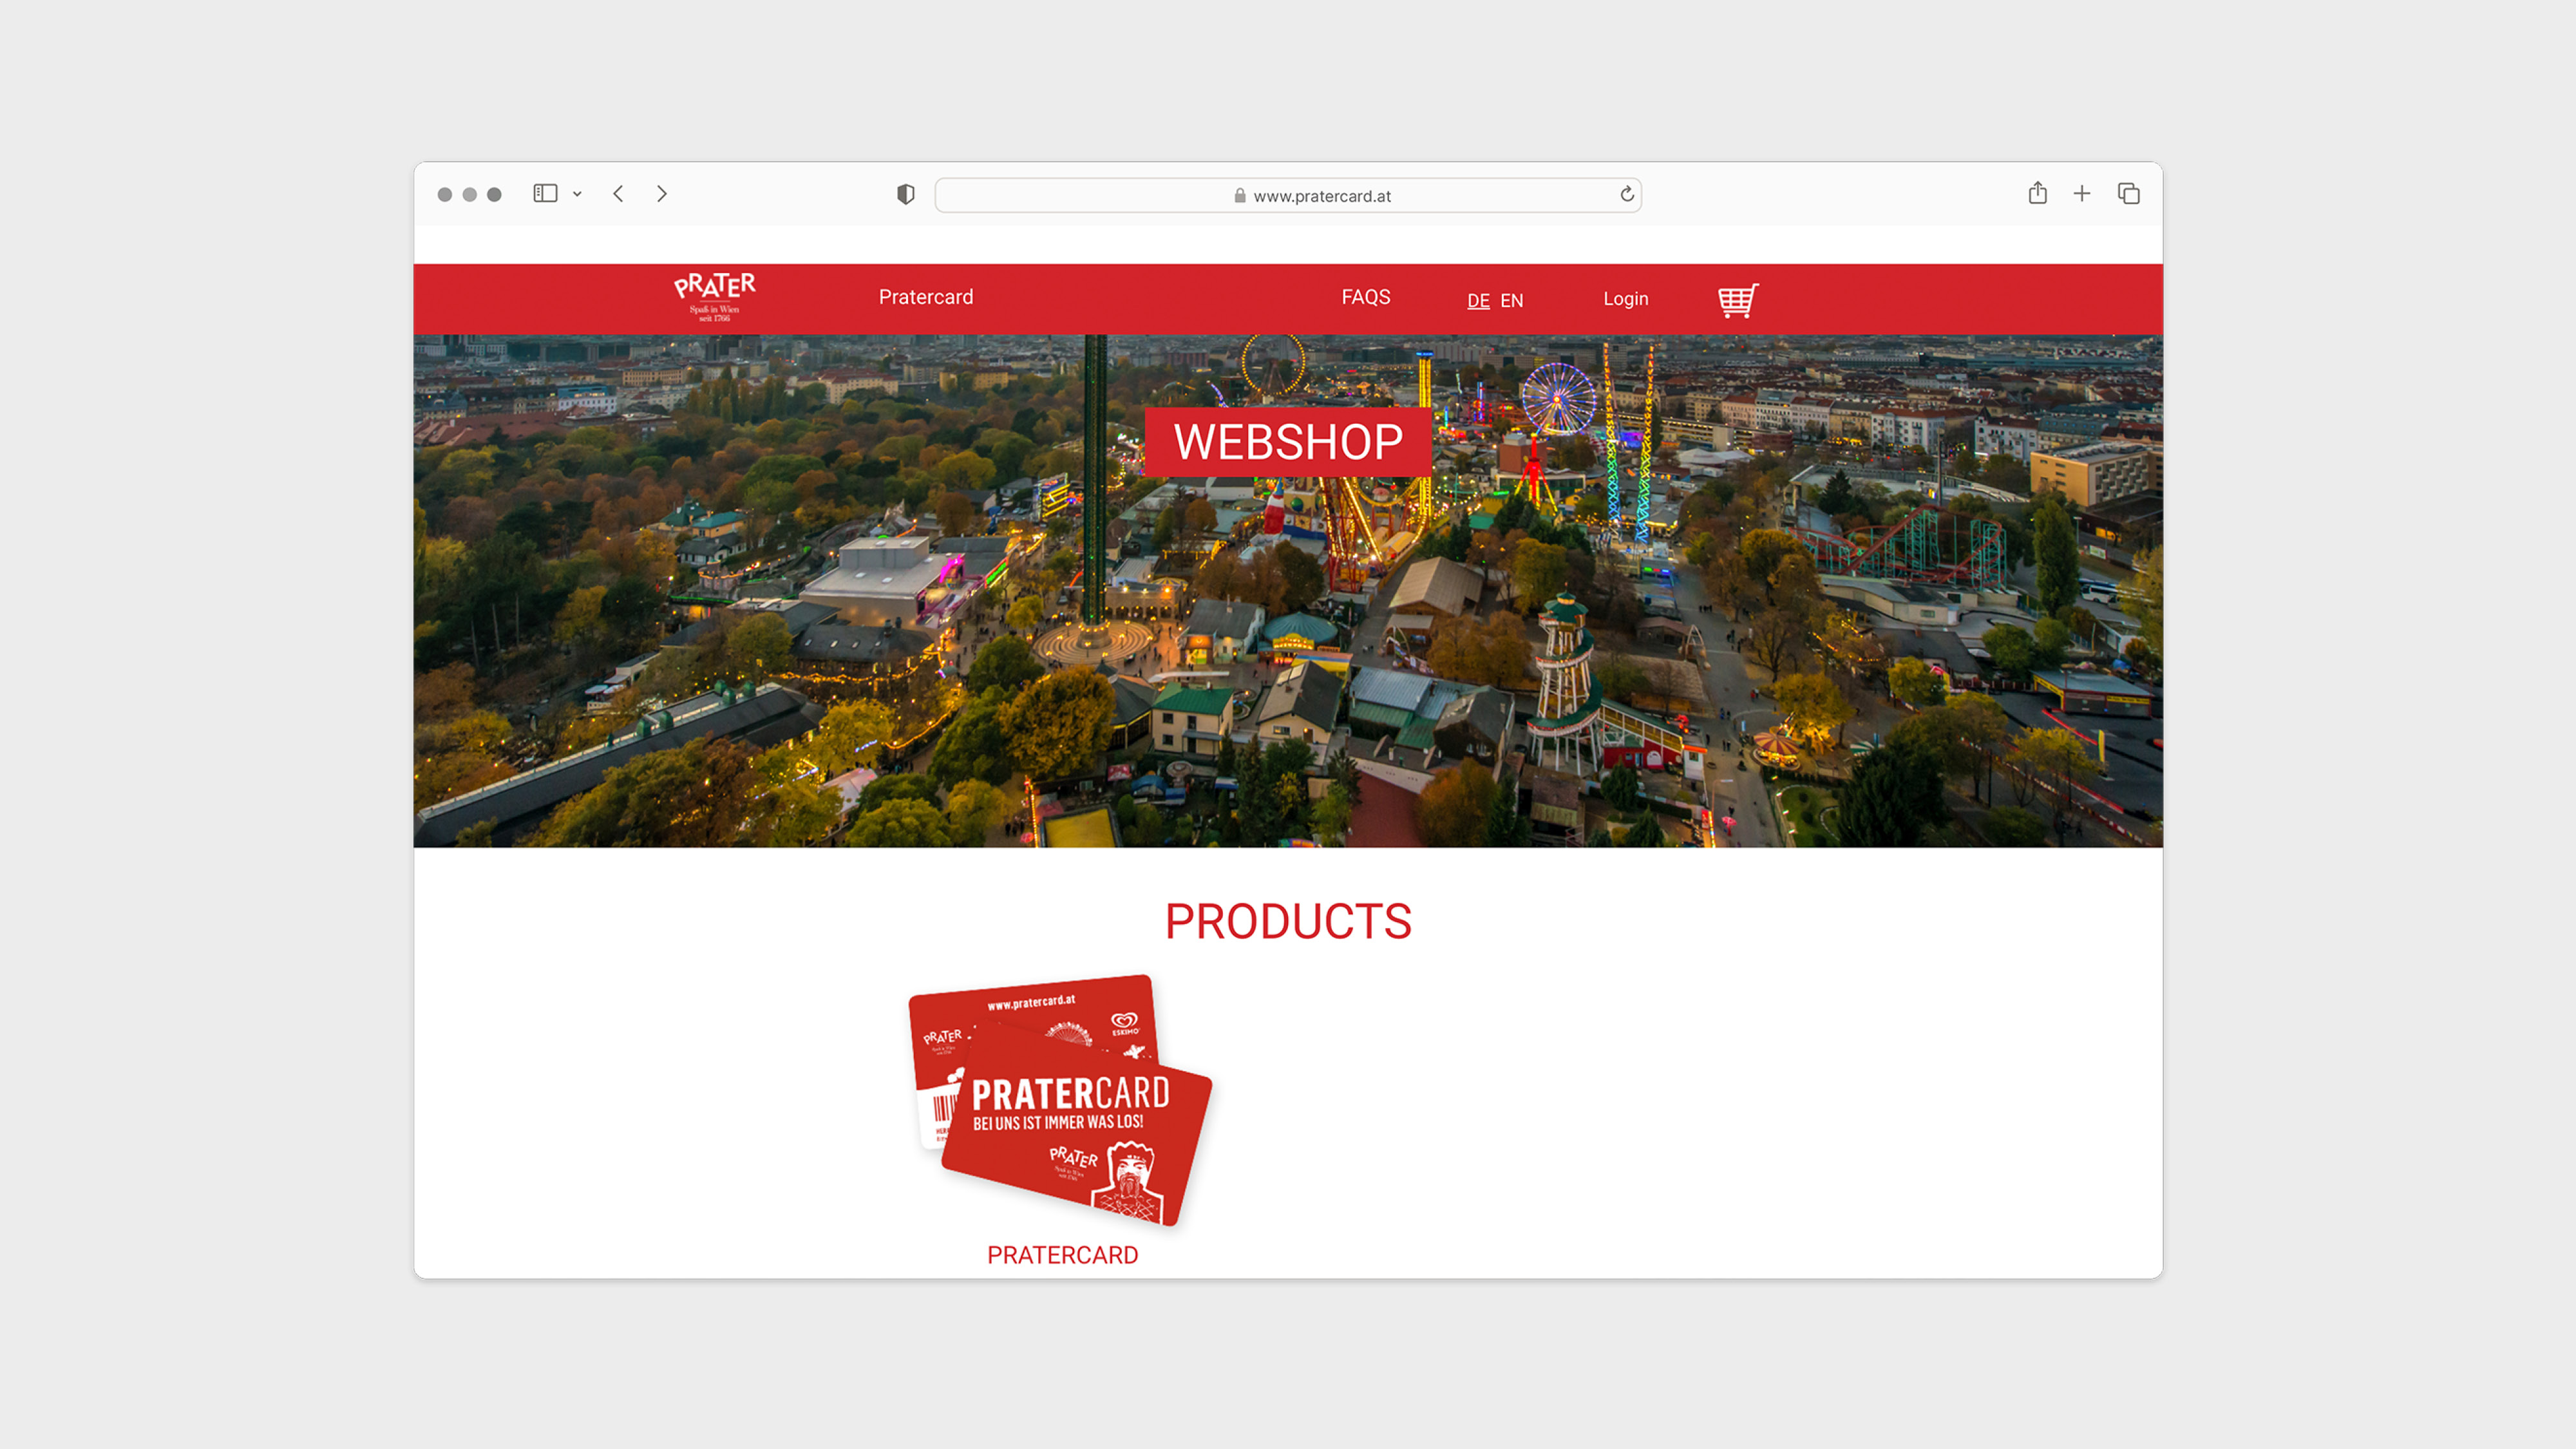Open a new tab with the plus icon
2576x1449 pixels.
2082,194
